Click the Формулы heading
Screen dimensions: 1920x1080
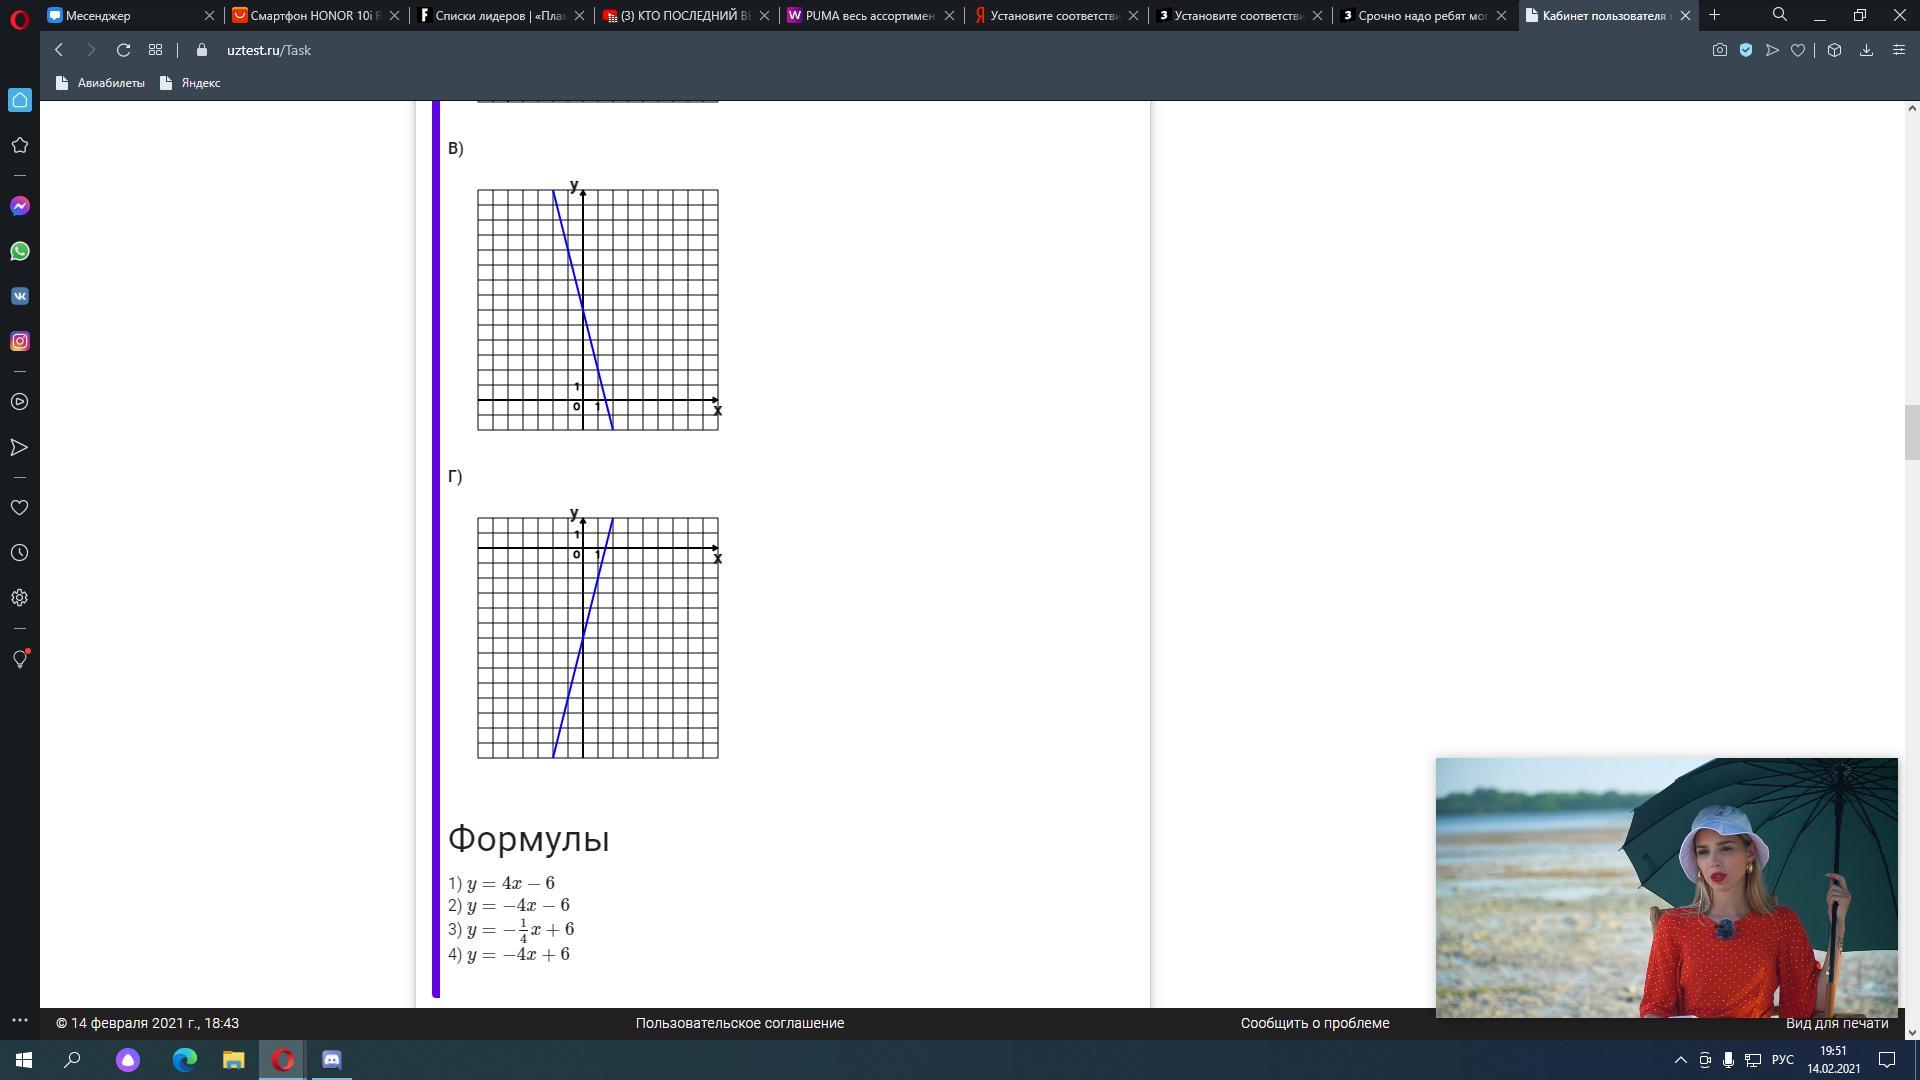(x=528, y=839)
